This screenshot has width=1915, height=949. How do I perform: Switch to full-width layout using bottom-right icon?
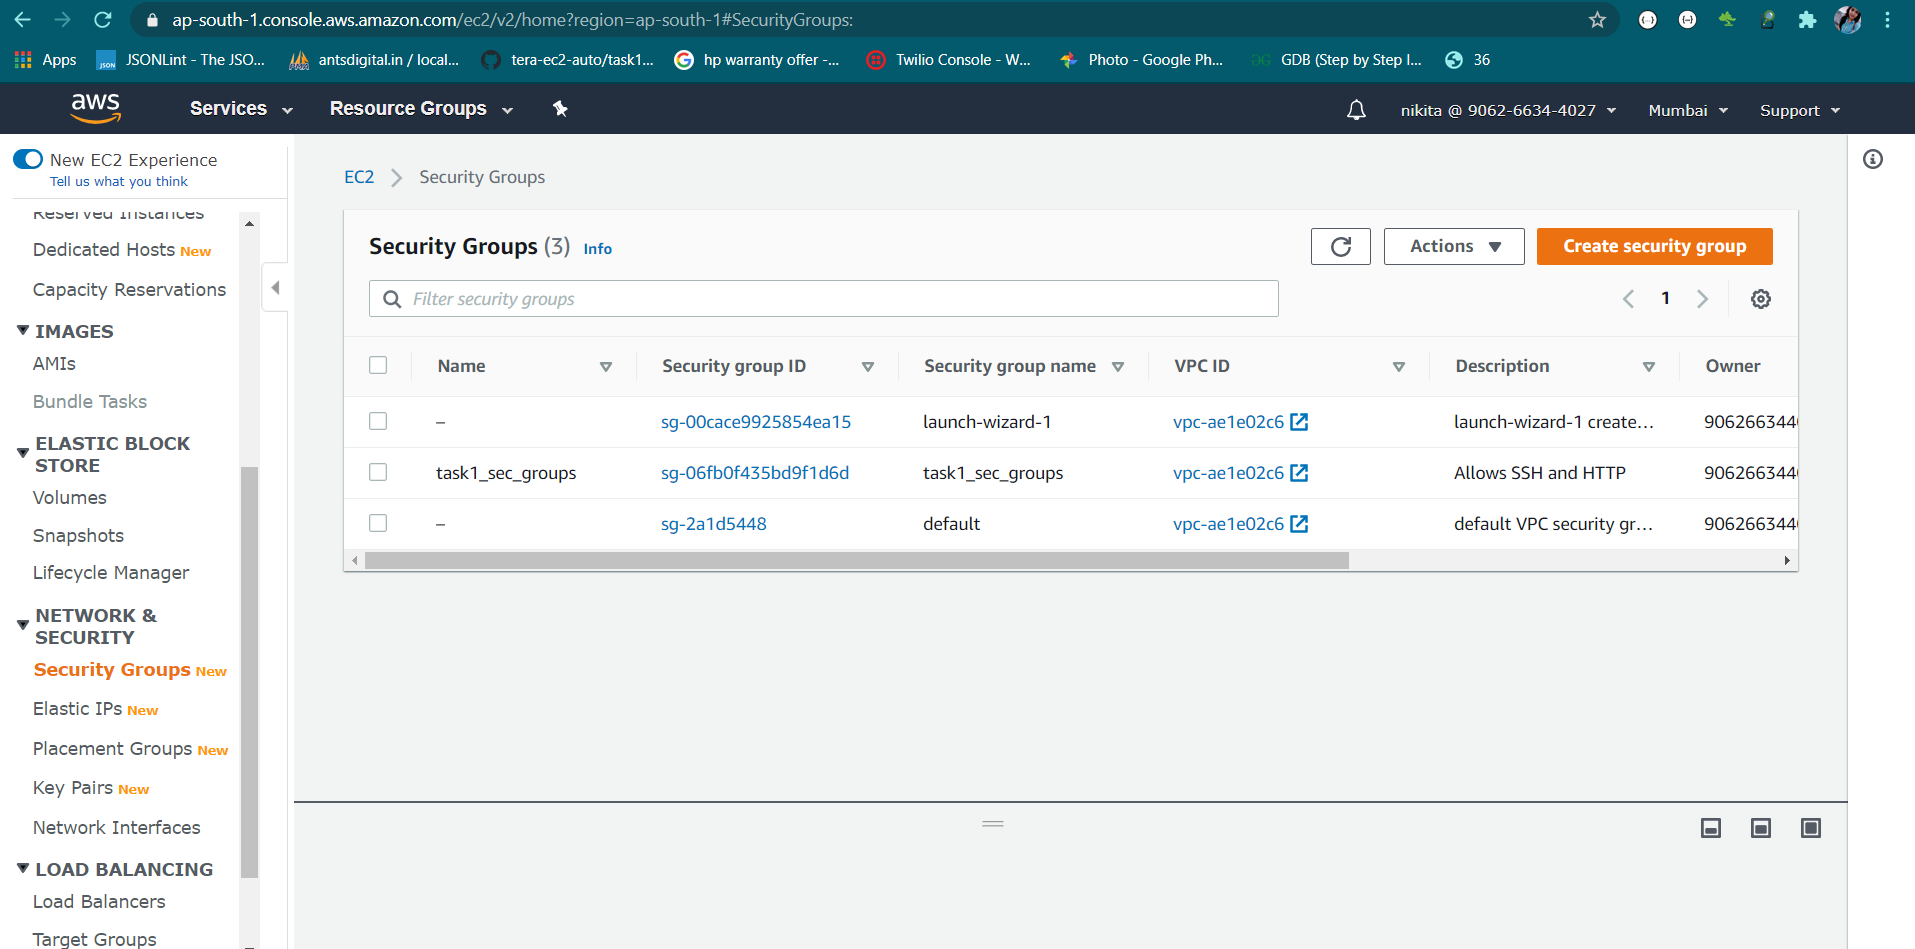(1811, 828)
